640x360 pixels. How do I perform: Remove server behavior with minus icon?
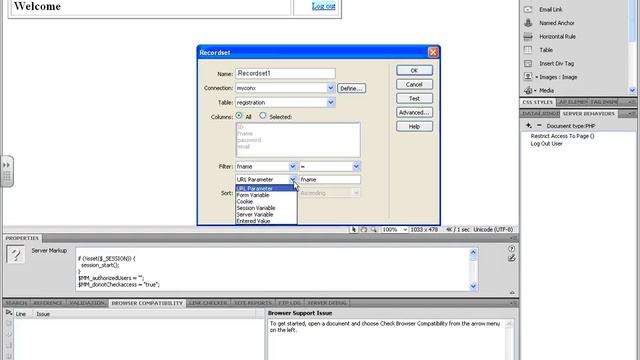539,126
